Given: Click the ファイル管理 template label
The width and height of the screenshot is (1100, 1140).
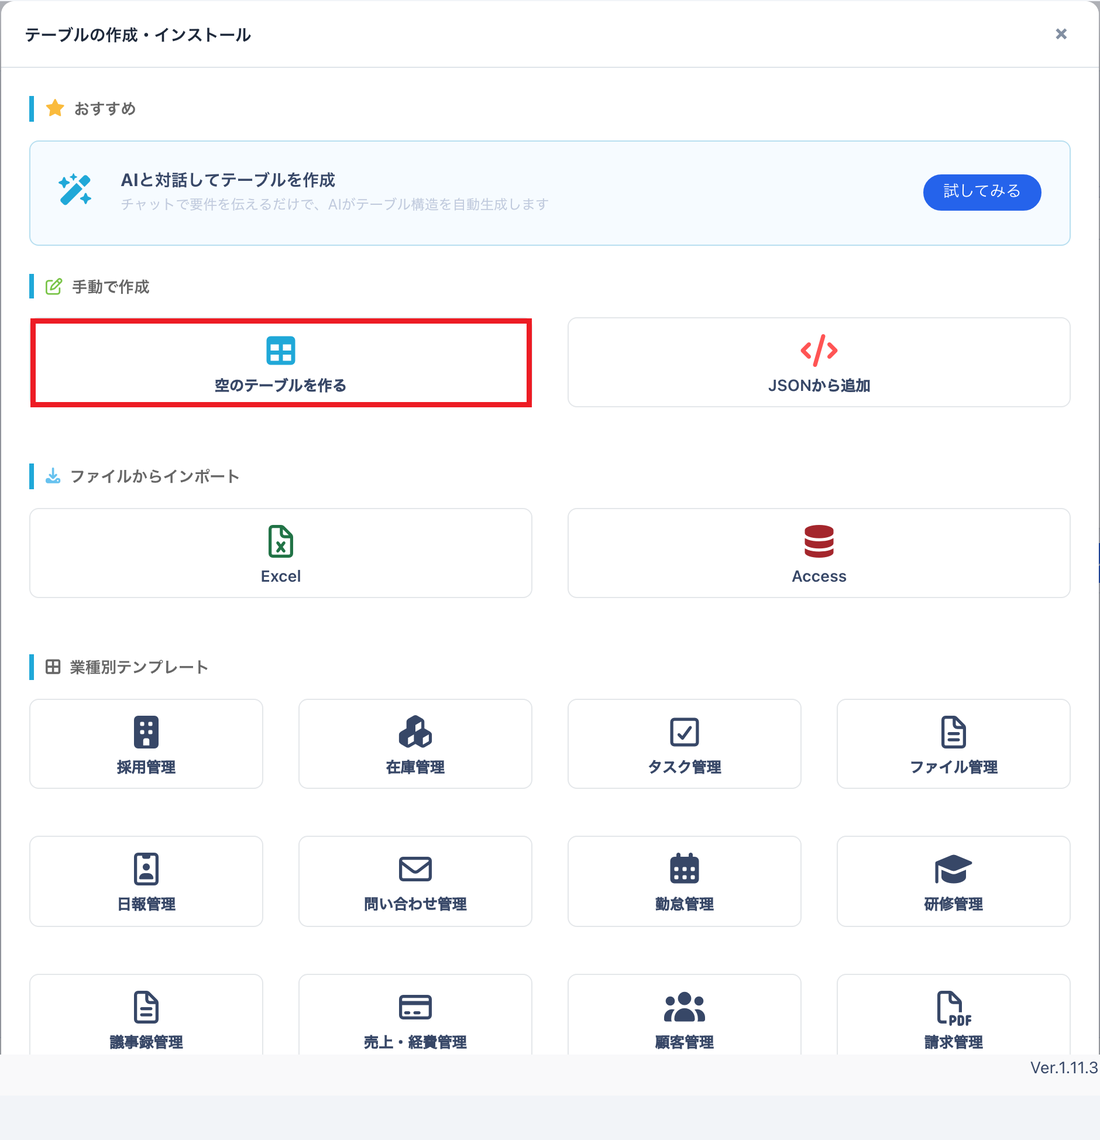Looking at the screenshot, I should point(953,767).
